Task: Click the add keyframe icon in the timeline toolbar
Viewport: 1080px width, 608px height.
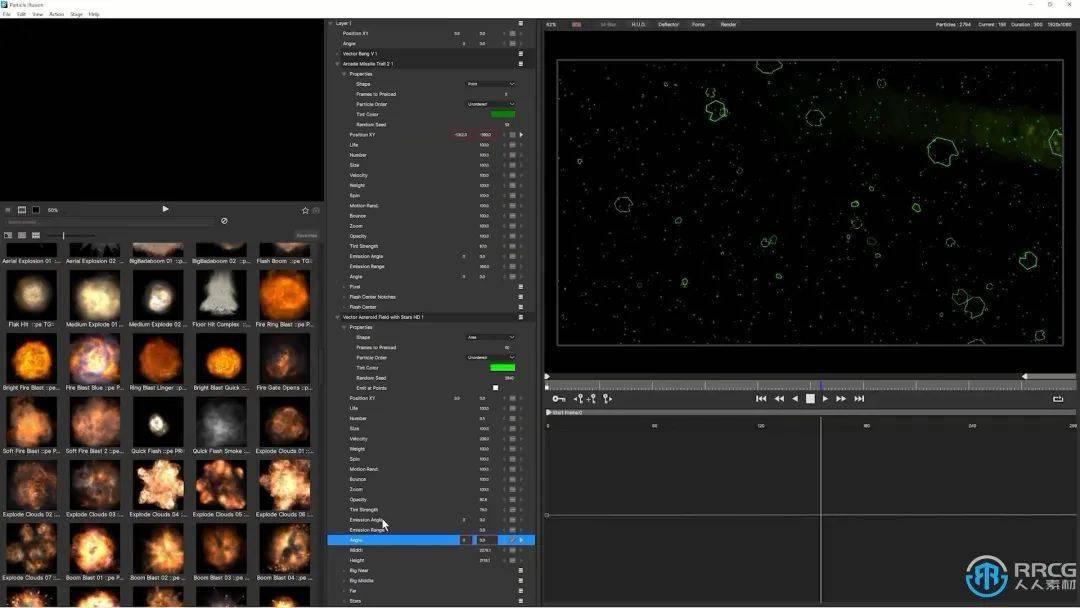Action: coord(590,398)
